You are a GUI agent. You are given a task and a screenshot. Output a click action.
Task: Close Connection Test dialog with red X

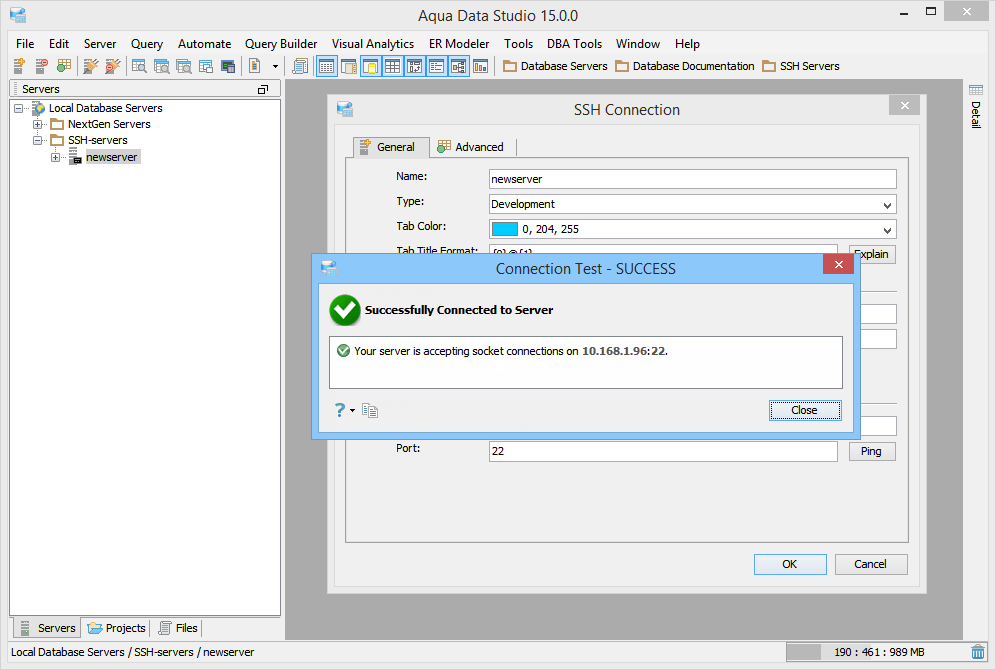click(x=838, y=265)
